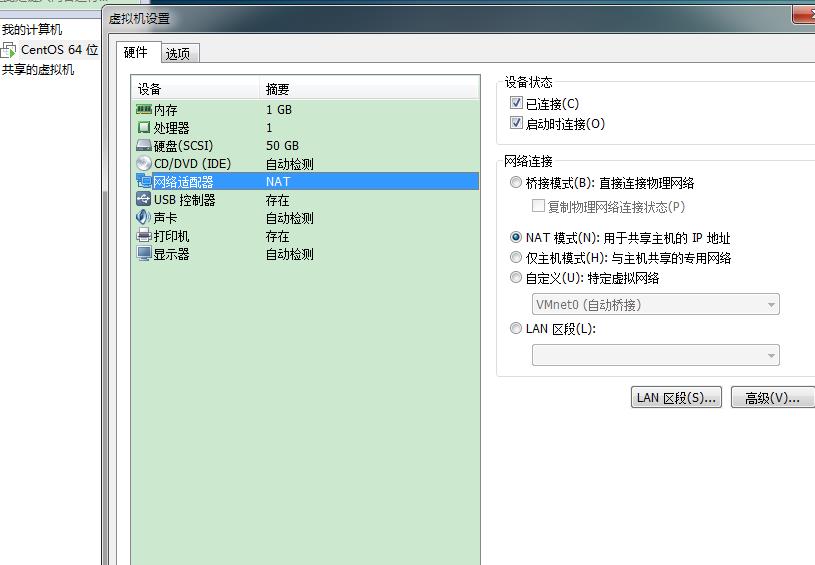Viewport: 815px width, 565px height.
Task: Select 桥接模式(B) radio button
Action: coord(516,182)
